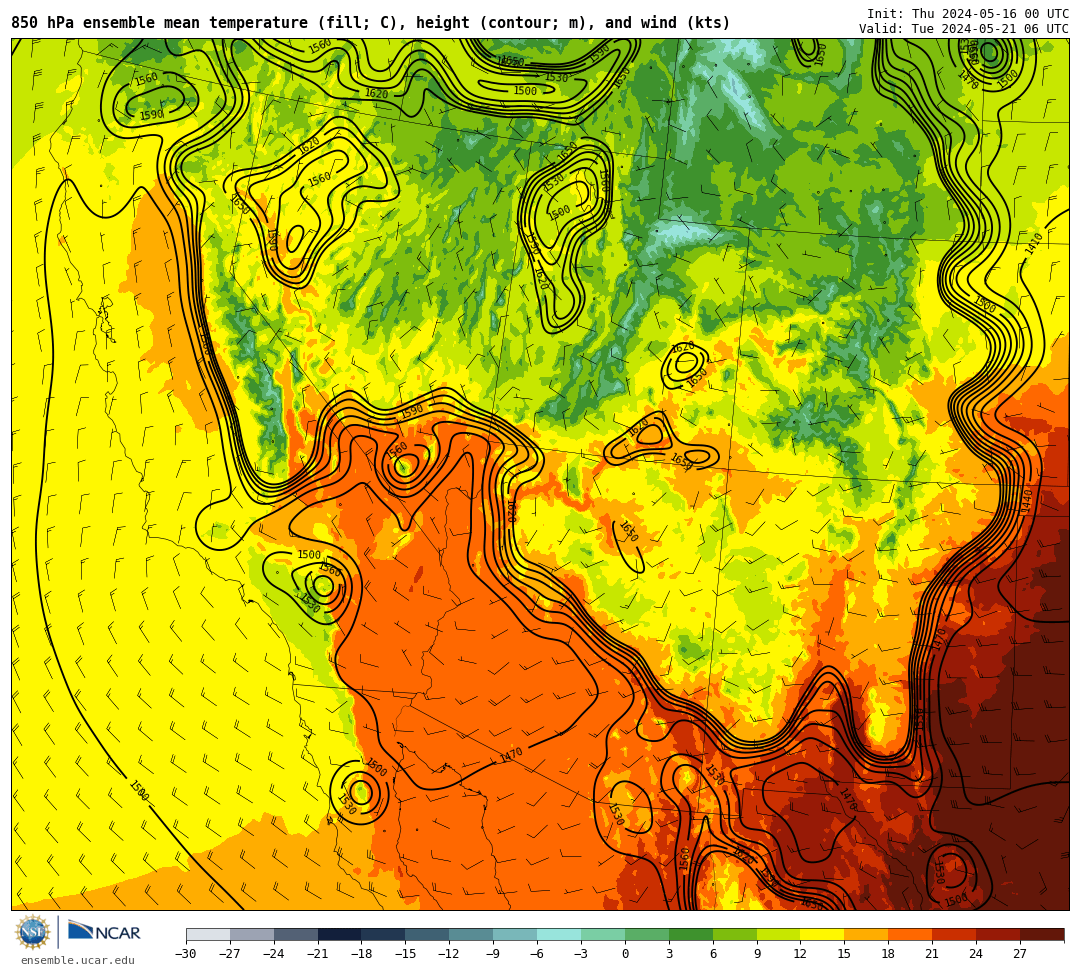This screenshot has width=1080, height=973.
Task: Click the −30 colorbar tick label
Action: pos(186,954)
